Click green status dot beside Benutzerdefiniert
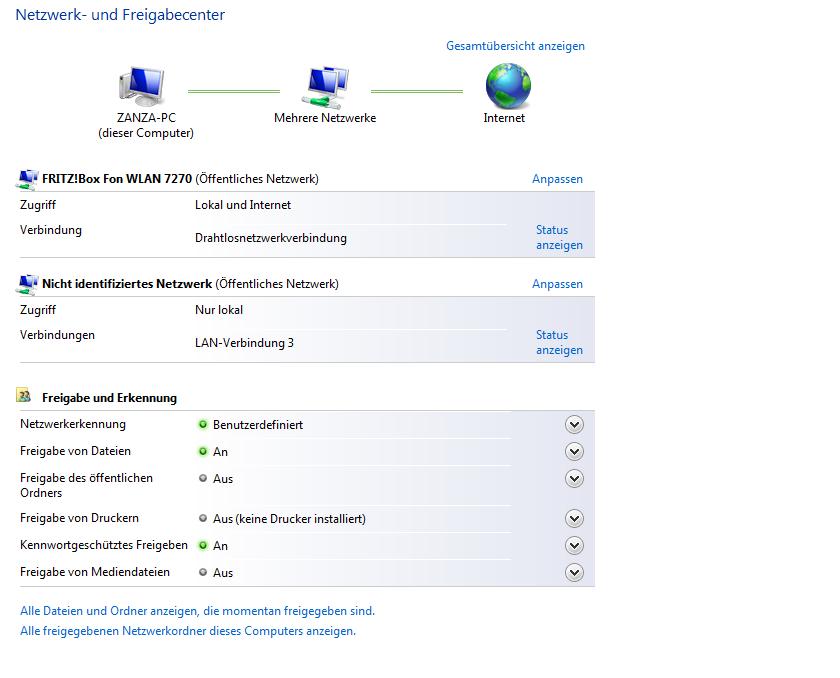 coord(203,424)
